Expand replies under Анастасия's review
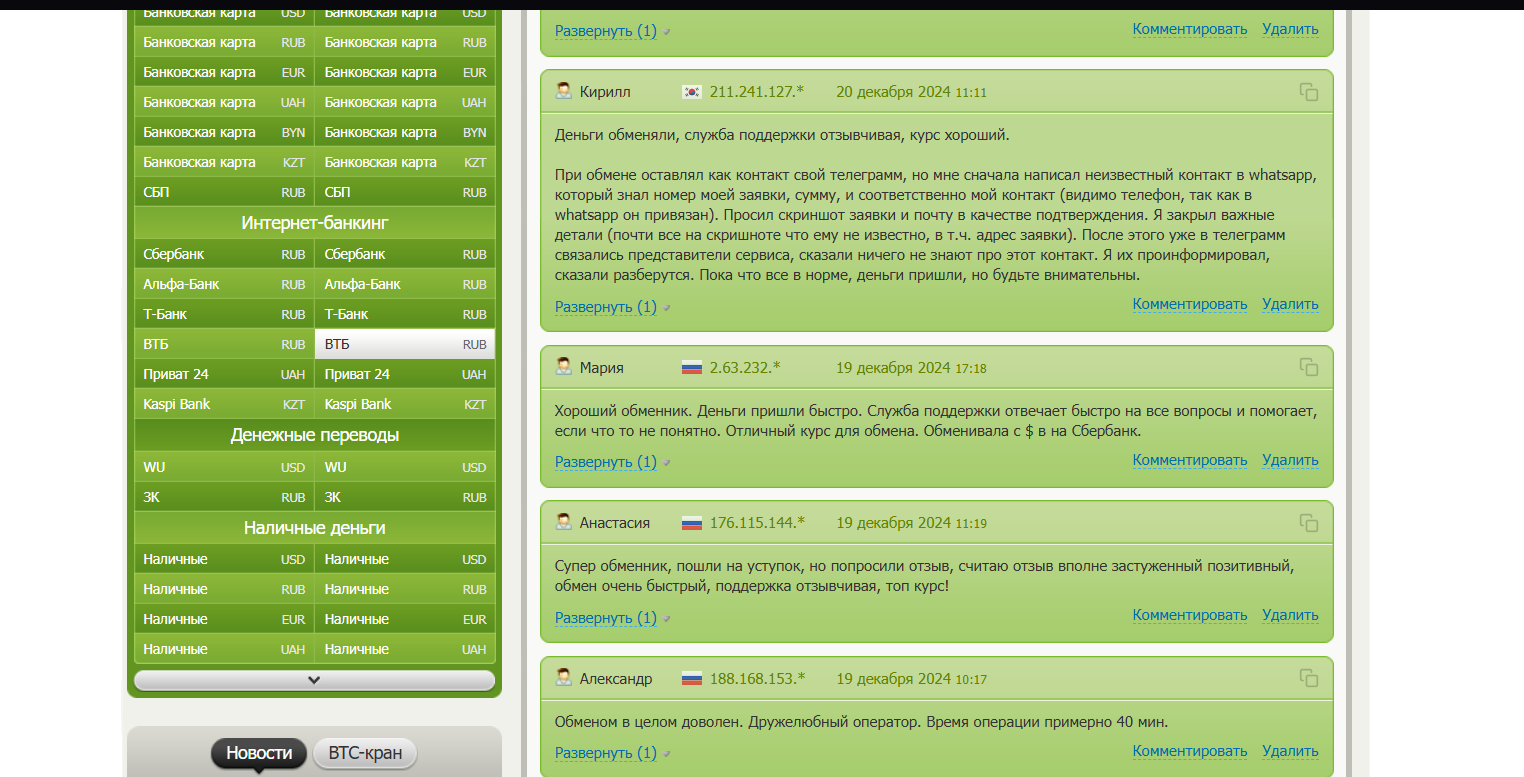The height and width of the screenshot is (777, 1524). 606,617
